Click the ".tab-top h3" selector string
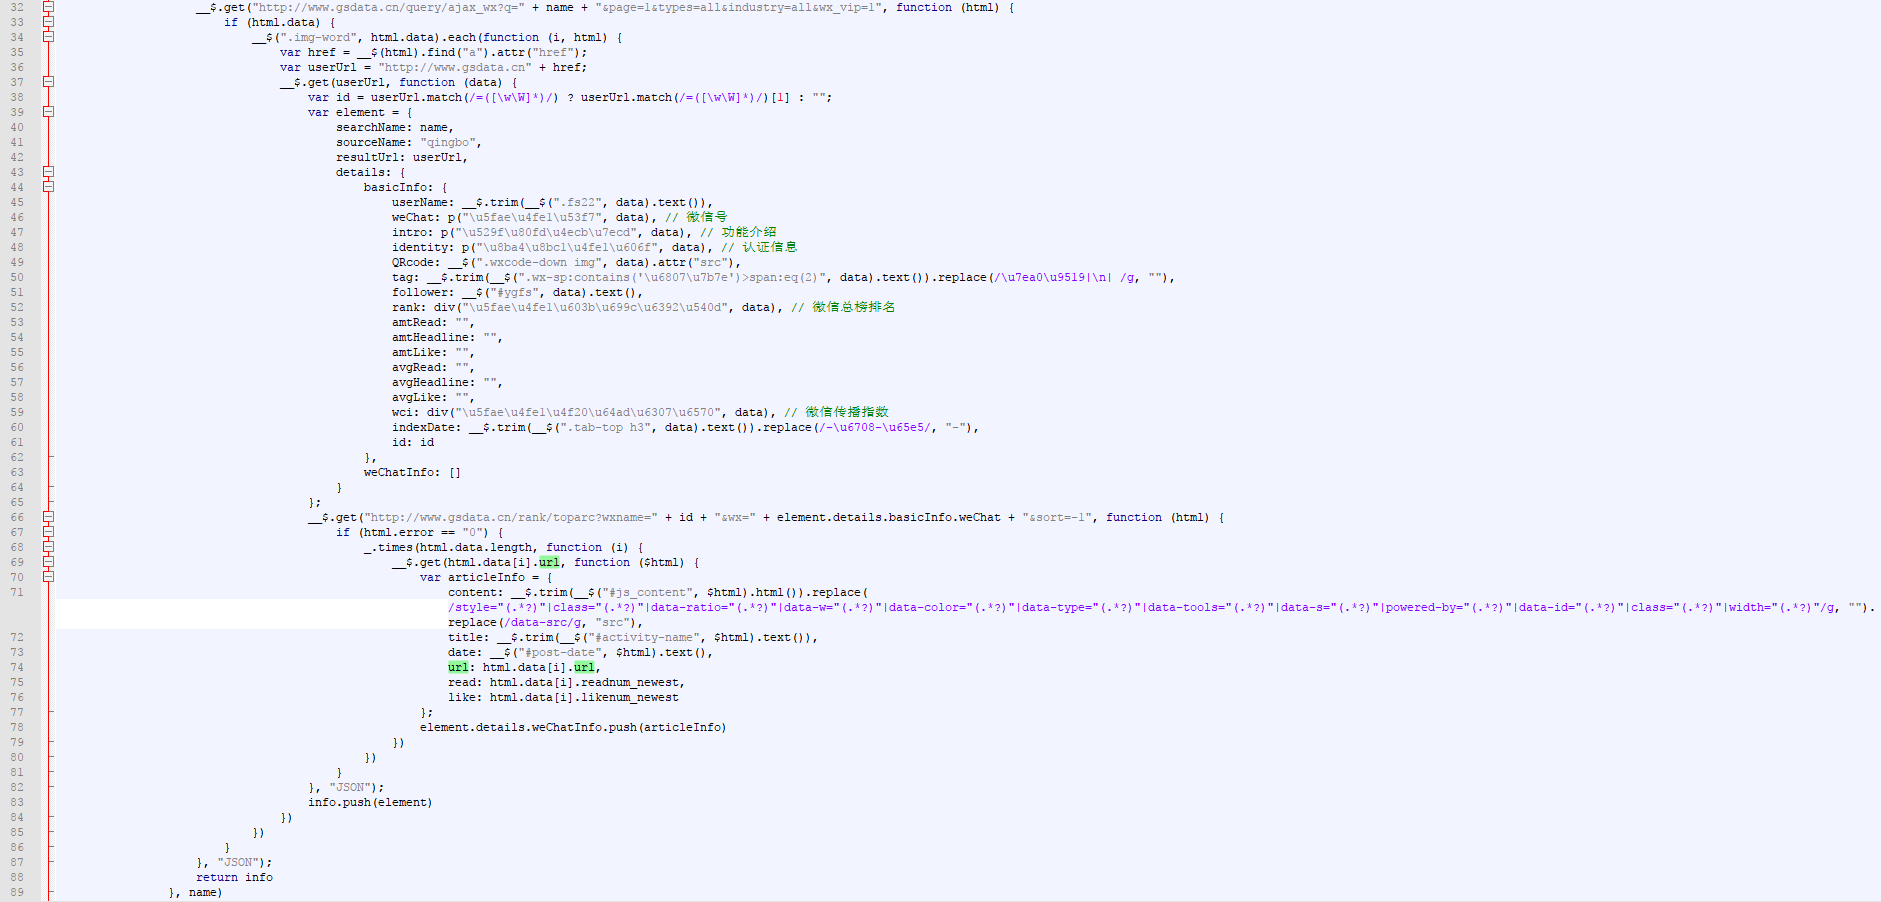1881x902 pixels. click(605, 427)
